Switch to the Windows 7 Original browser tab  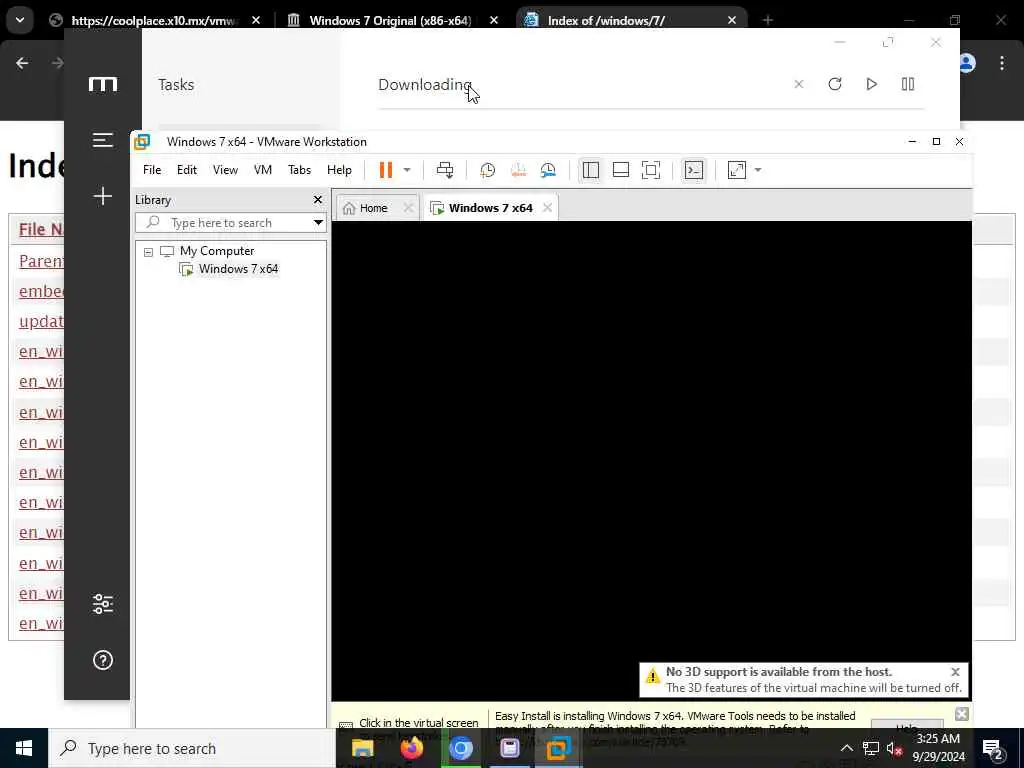[x=389, y=20]
